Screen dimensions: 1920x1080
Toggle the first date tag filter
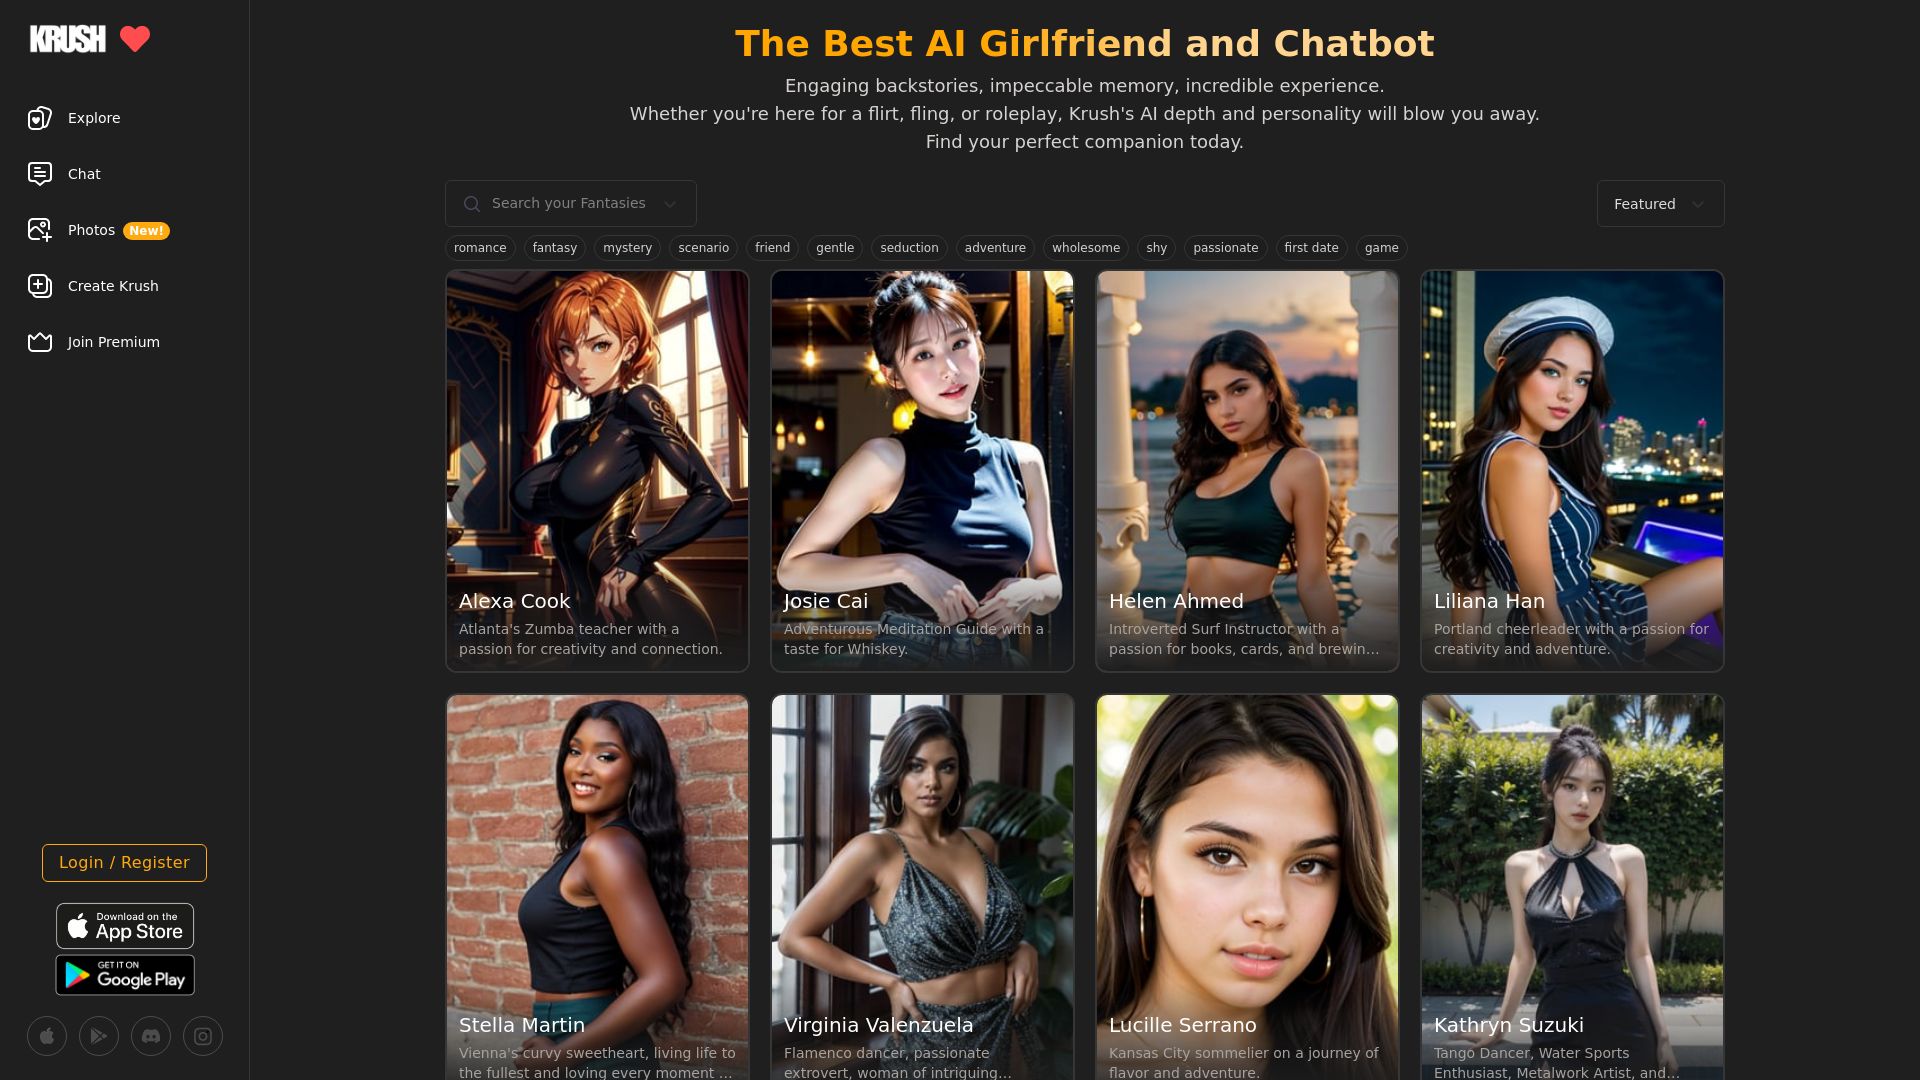[1311, 248]
